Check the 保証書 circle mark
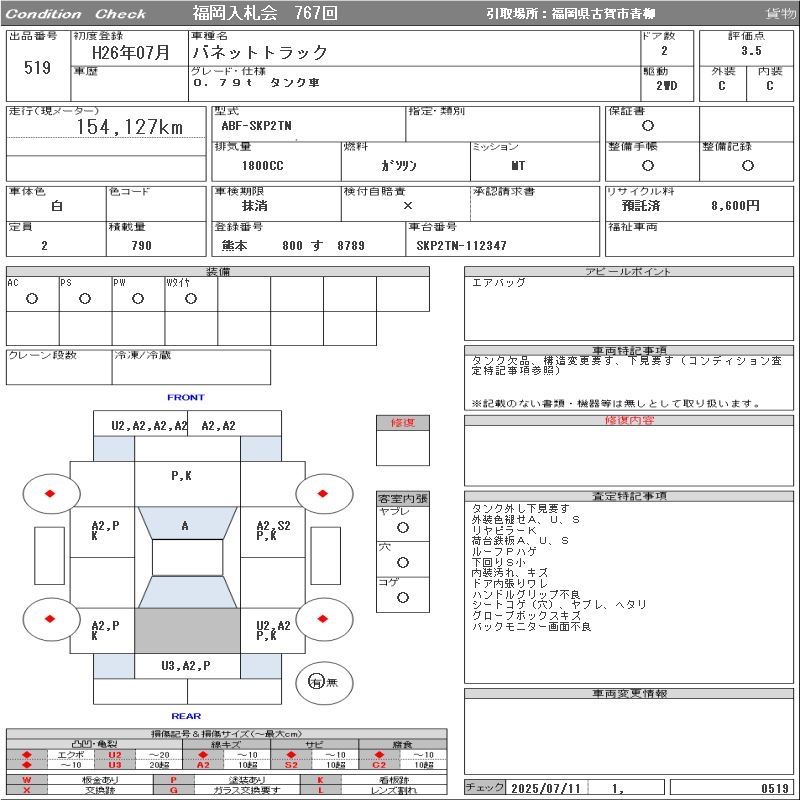This screenshot has height=800, width=800. pos(648,126)
